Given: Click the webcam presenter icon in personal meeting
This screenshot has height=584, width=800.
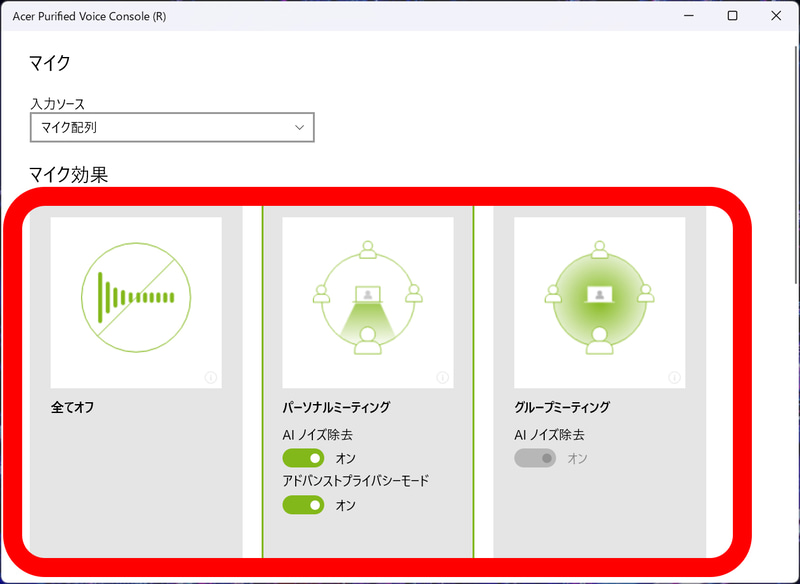Looking at the screenshot, I should click(x=368, y=288).
